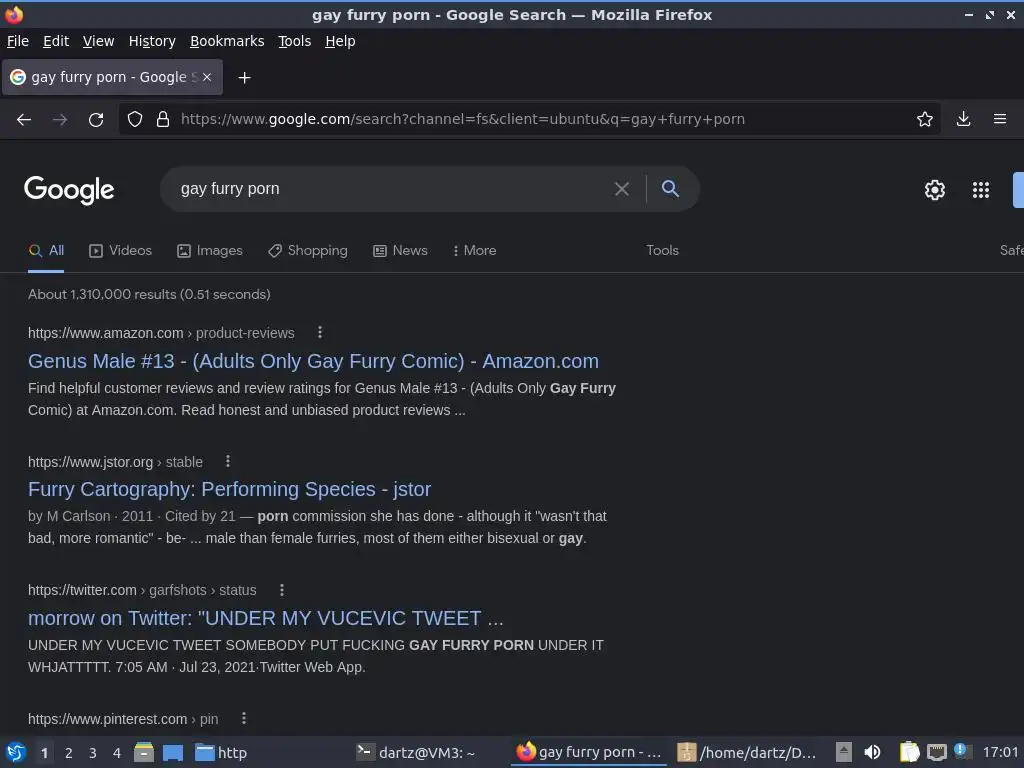Open the http folder taskbar item

point(222,753)
